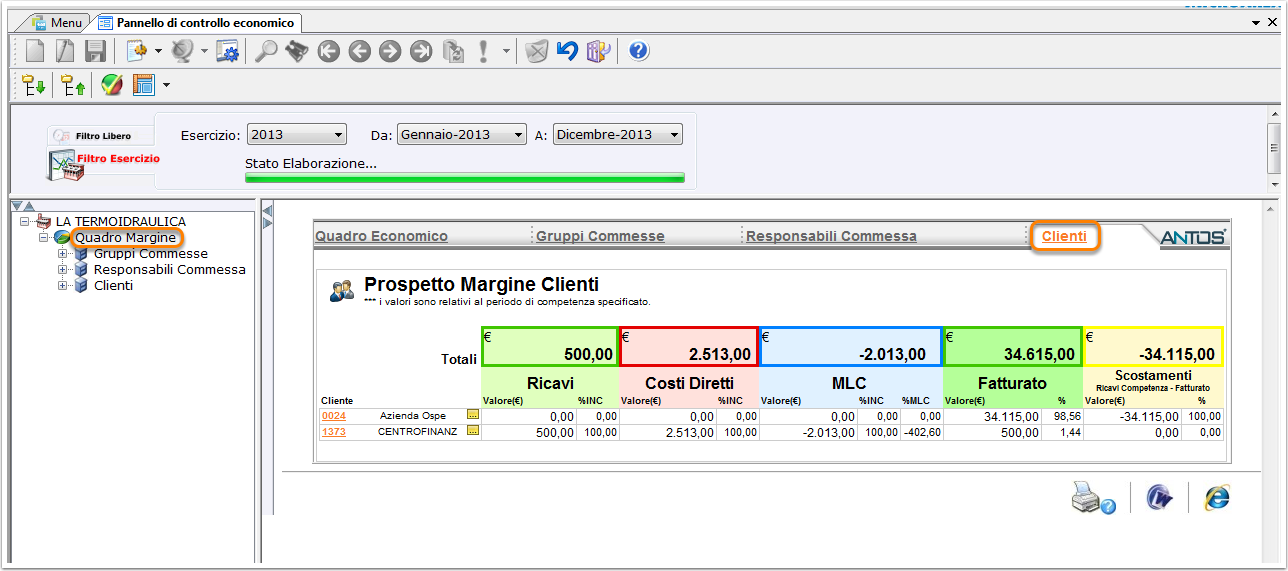Go to first record arrow icon
The height and width of the screenshot is (571, 1288).
[x=329, y=51]
